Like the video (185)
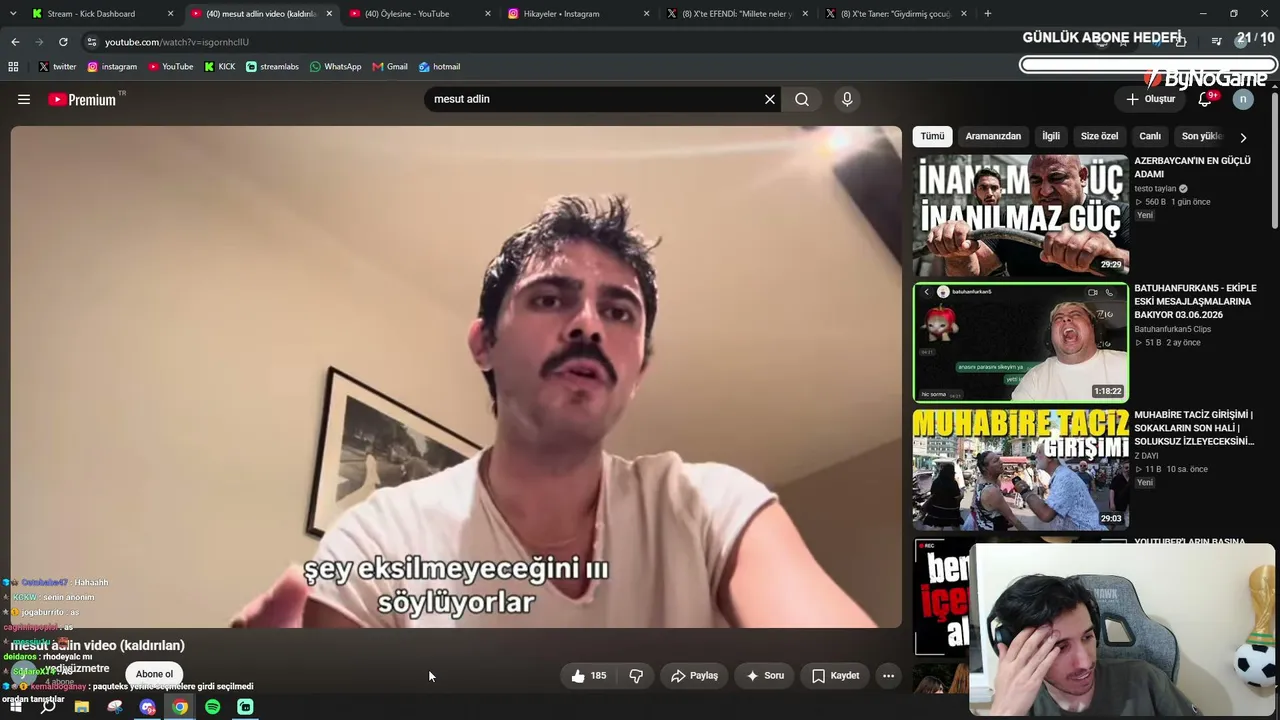1280x720 pixels. pos(588,676)
